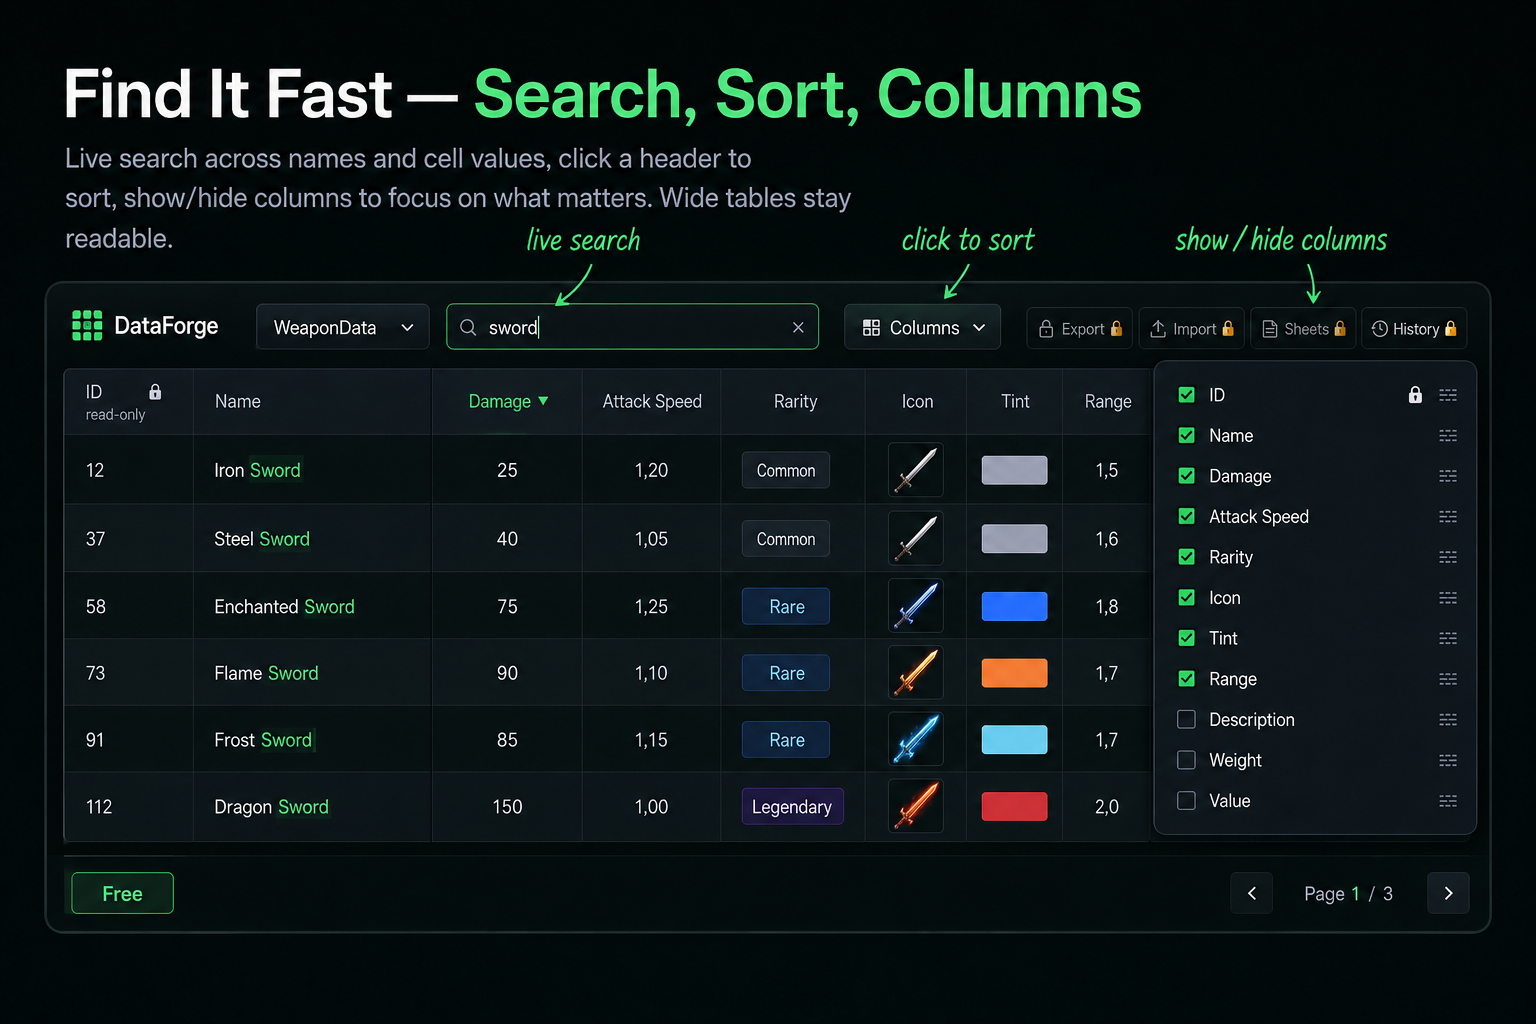Click the Free plan badge button
1536x1024 pixels.
coord(123,893)
